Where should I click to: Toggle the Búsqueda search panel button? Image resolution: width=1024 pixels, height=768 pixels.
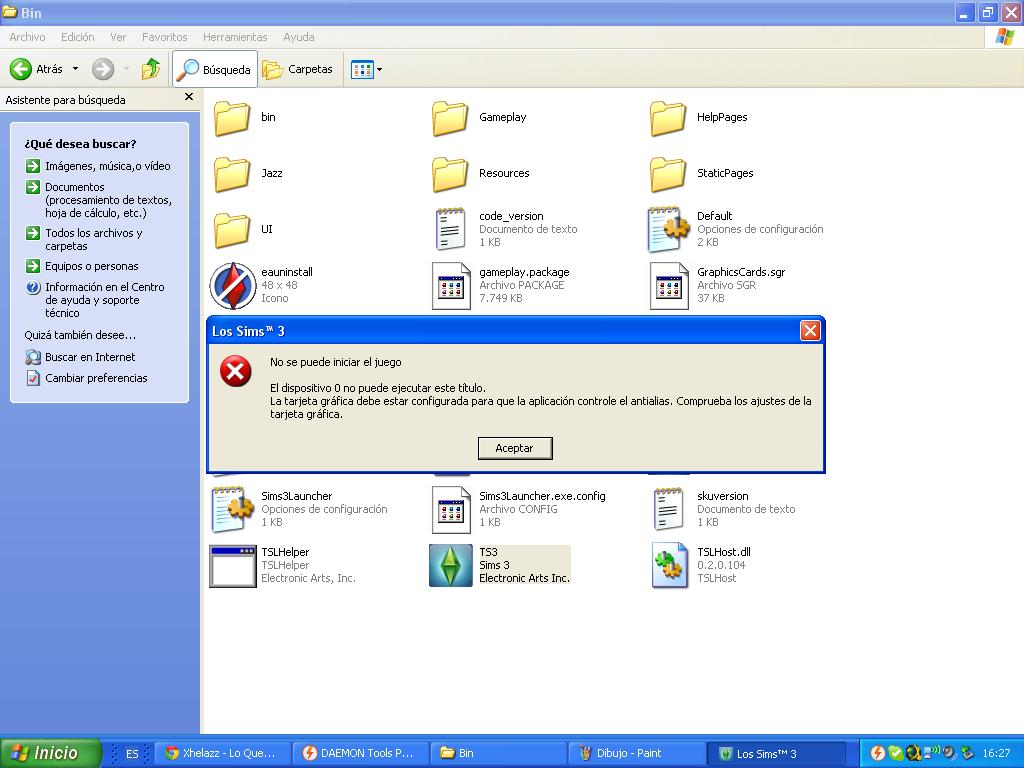tap(215, 69)
